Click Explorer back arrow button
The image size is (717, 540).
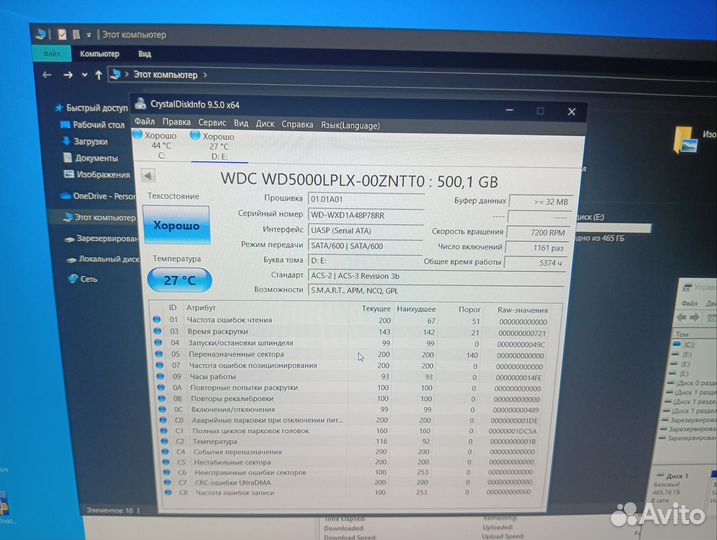click(x=47, y=75)
